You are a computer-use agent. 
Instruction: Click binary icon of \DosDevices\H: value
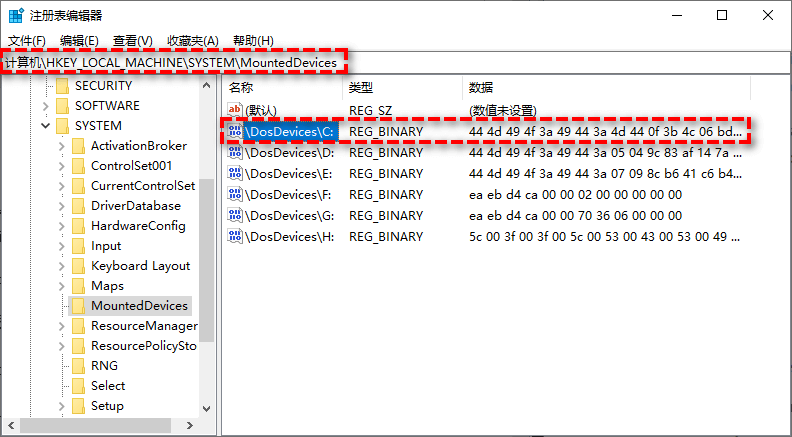tap(235, 236)
